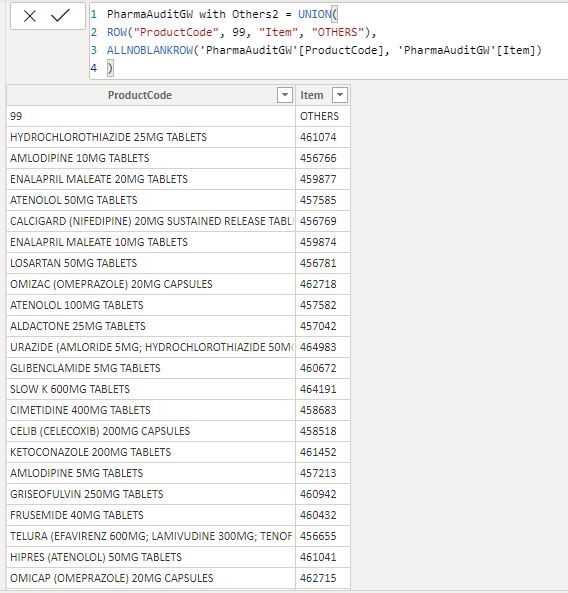Select item cell 458518
The height and width of the screenshot is (593, 568).
pyautogui.click(x=323, y=431)
